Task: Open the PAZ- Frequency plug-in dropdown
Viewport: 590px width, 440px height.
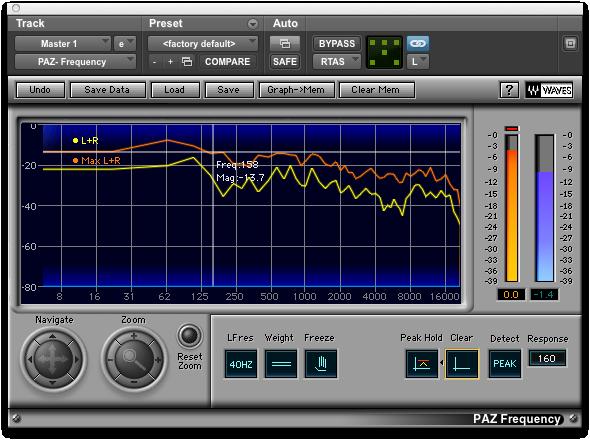Action: coord(75,61)
